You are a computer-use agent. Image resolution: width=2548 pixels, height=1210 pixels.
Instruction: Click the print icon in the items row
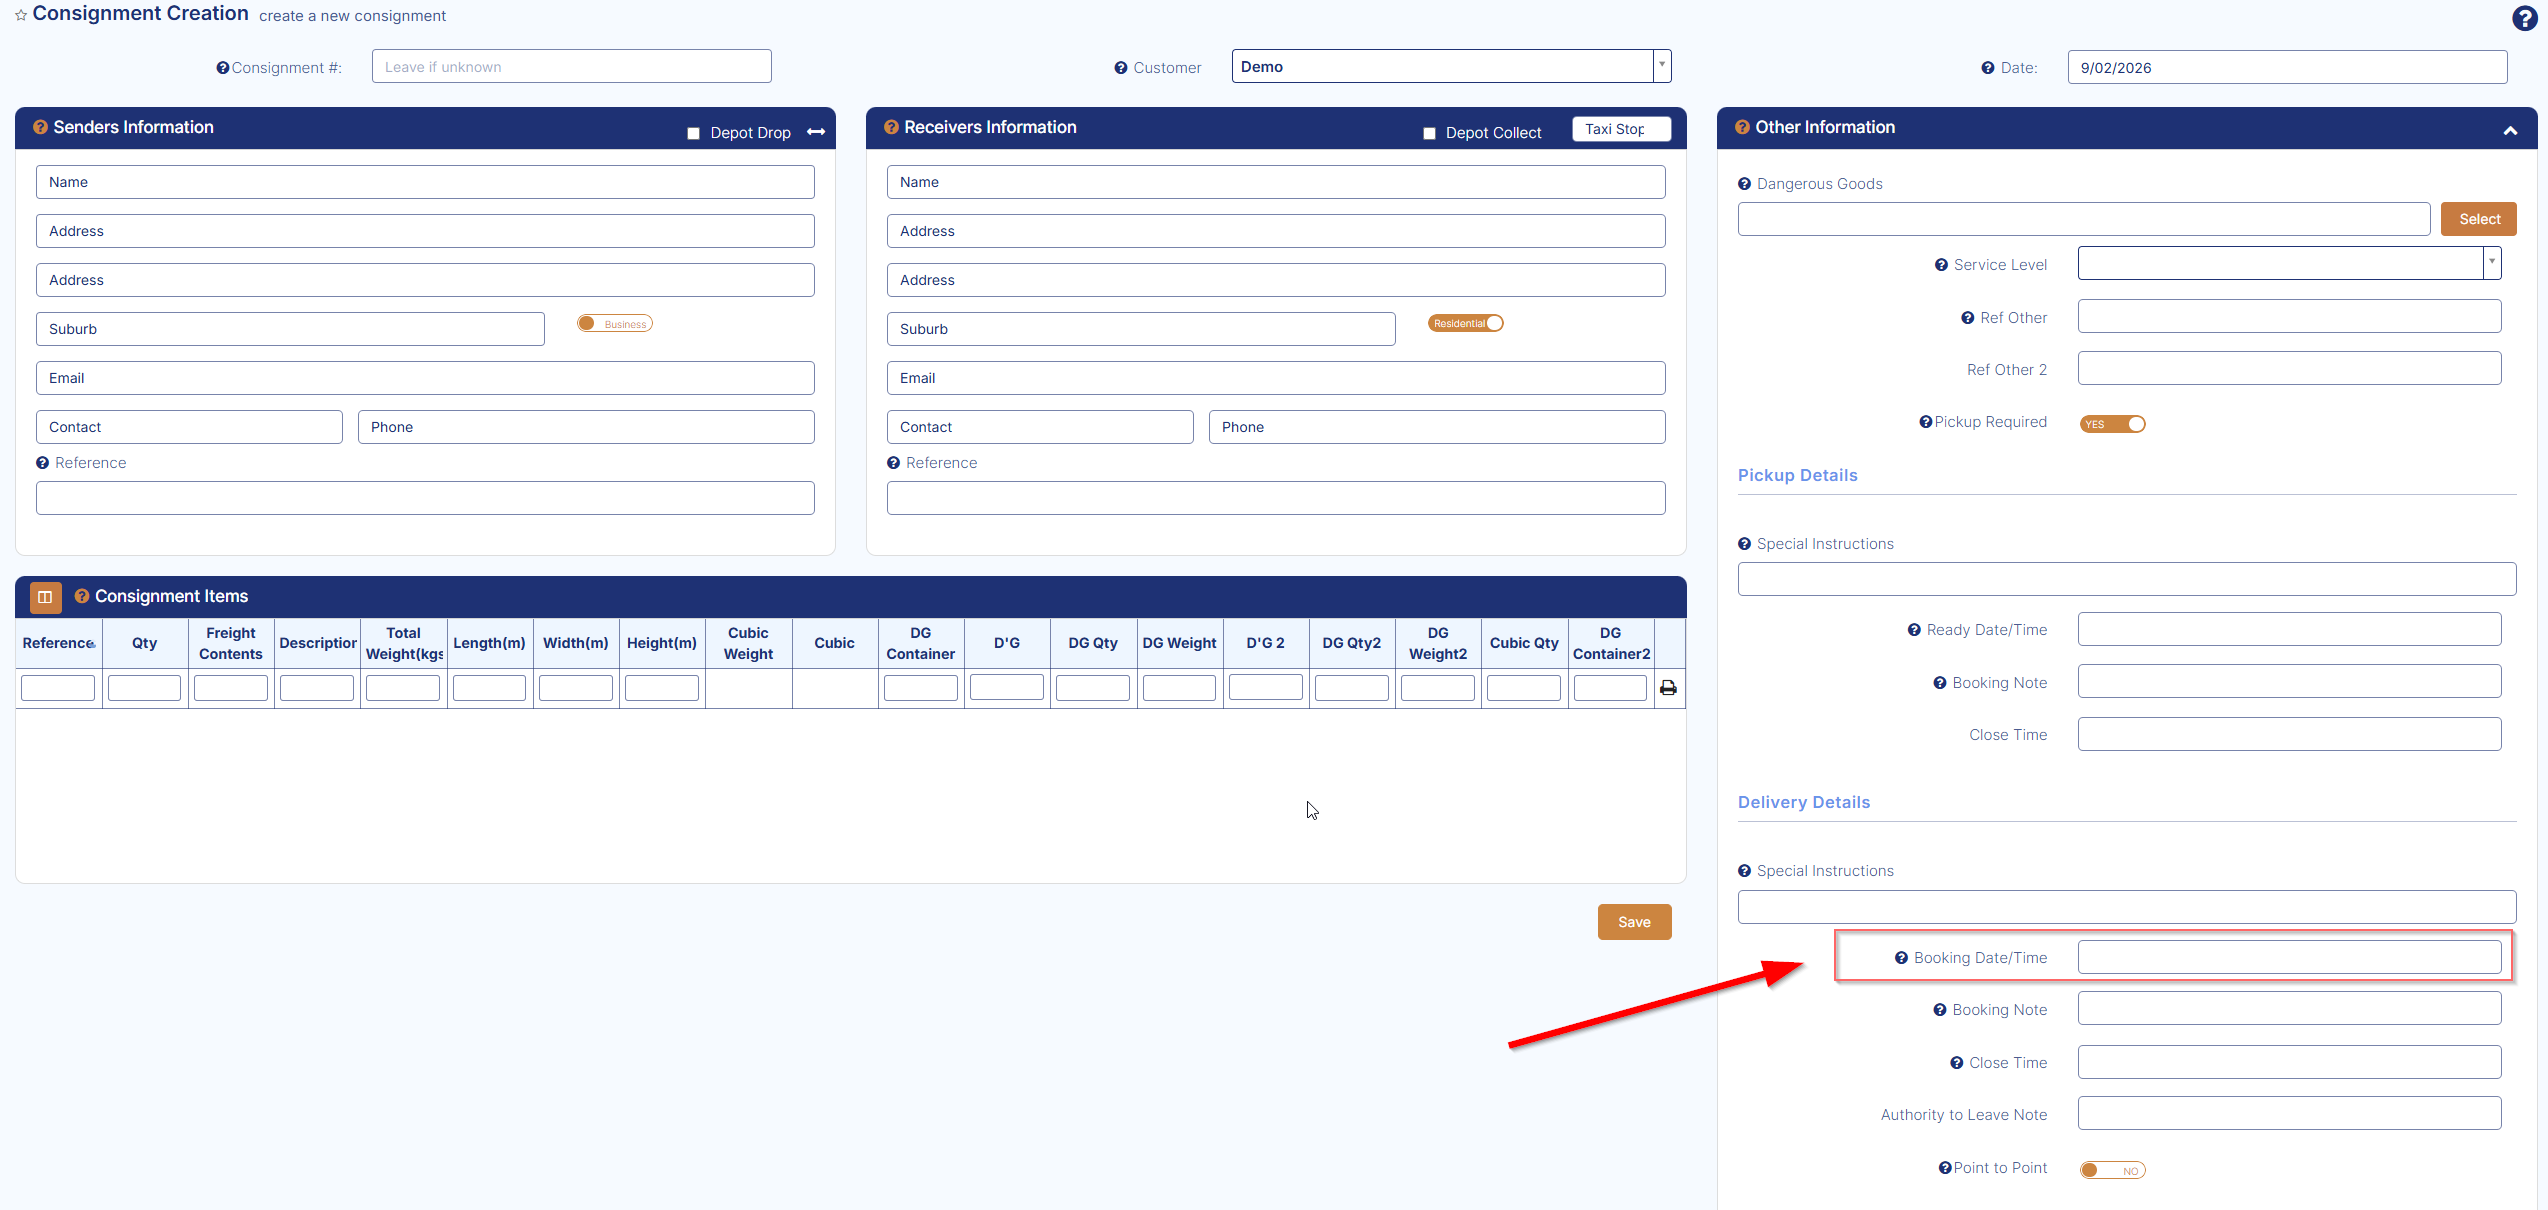coord(1668,688)
